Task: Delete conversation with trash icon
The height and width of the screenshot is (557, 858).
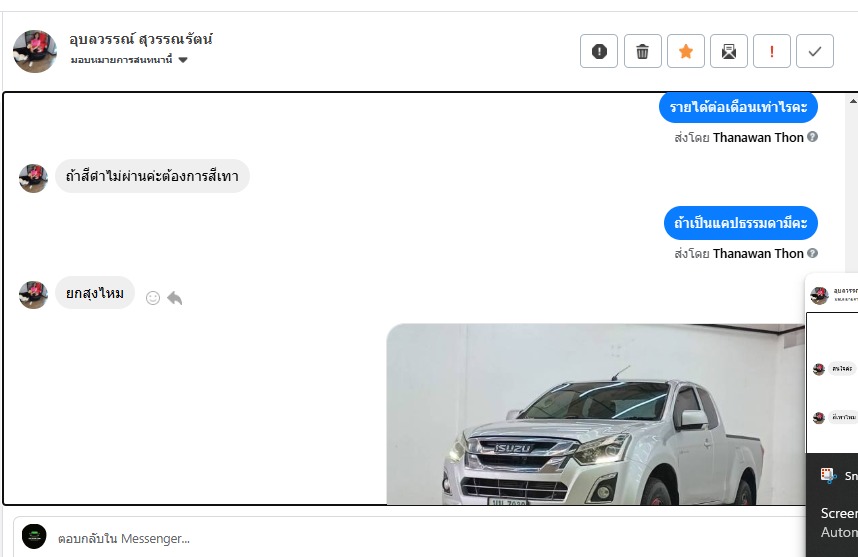Action: pos(642,51)
